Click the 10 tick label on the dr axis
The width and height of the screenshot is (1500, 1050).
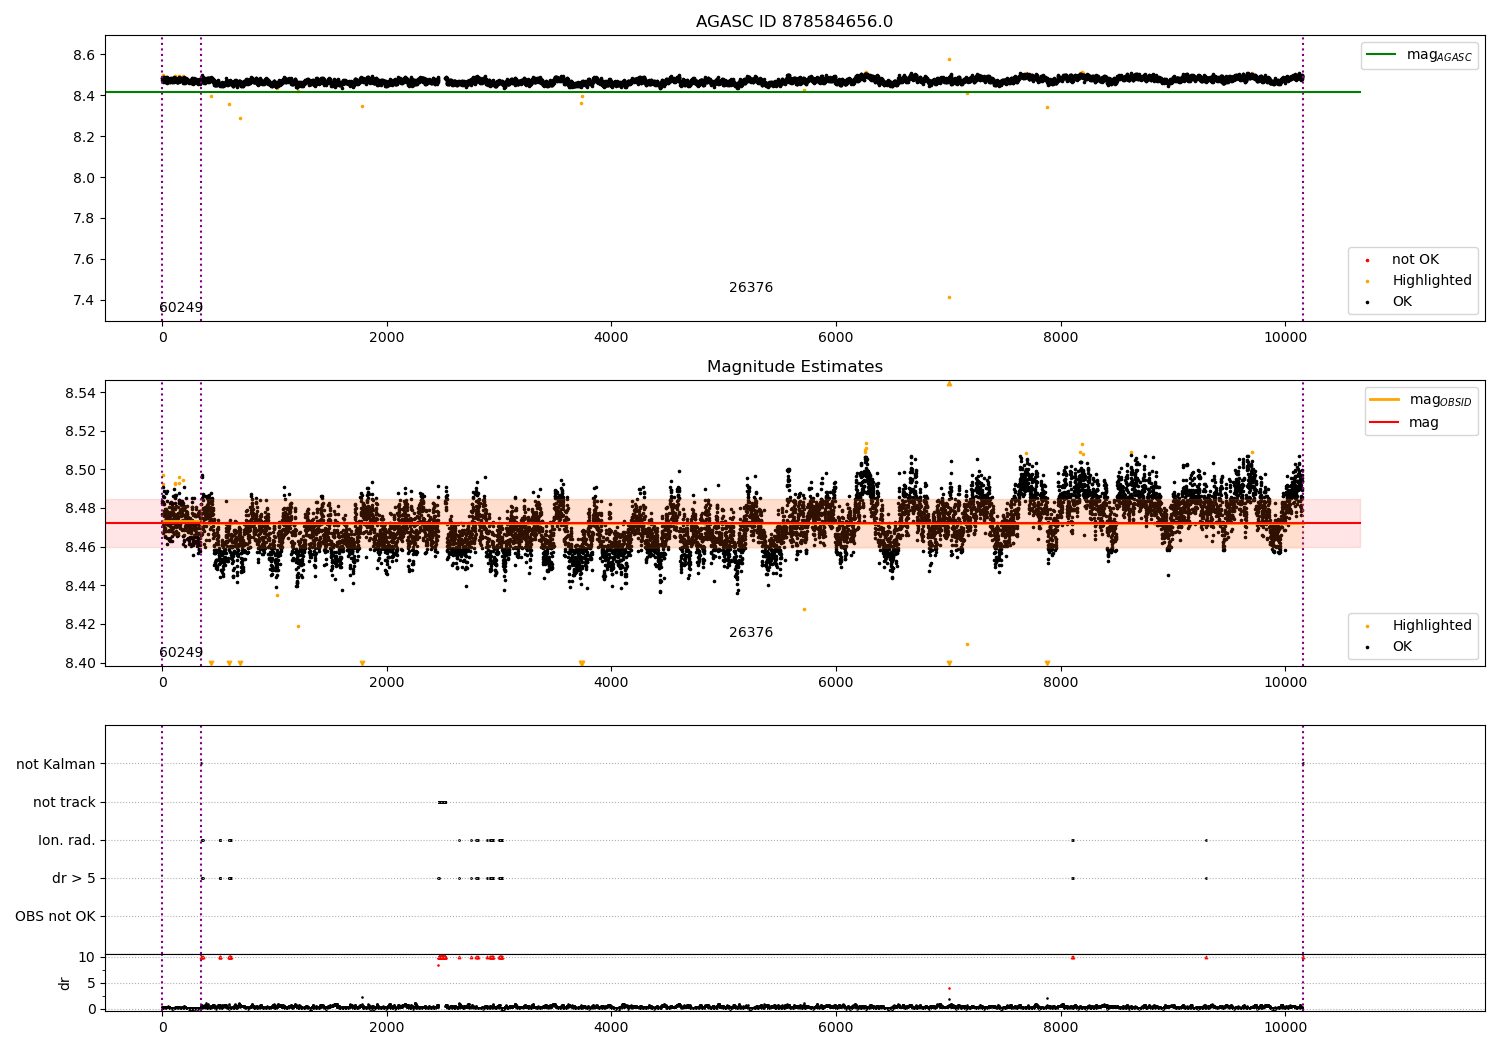[x=87, y=957]
